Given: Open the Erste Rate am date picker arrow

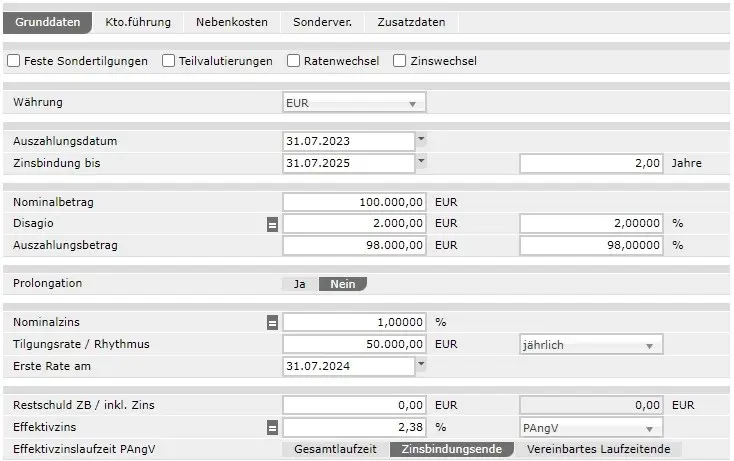Looking at the screenshot, I should 421,364.
